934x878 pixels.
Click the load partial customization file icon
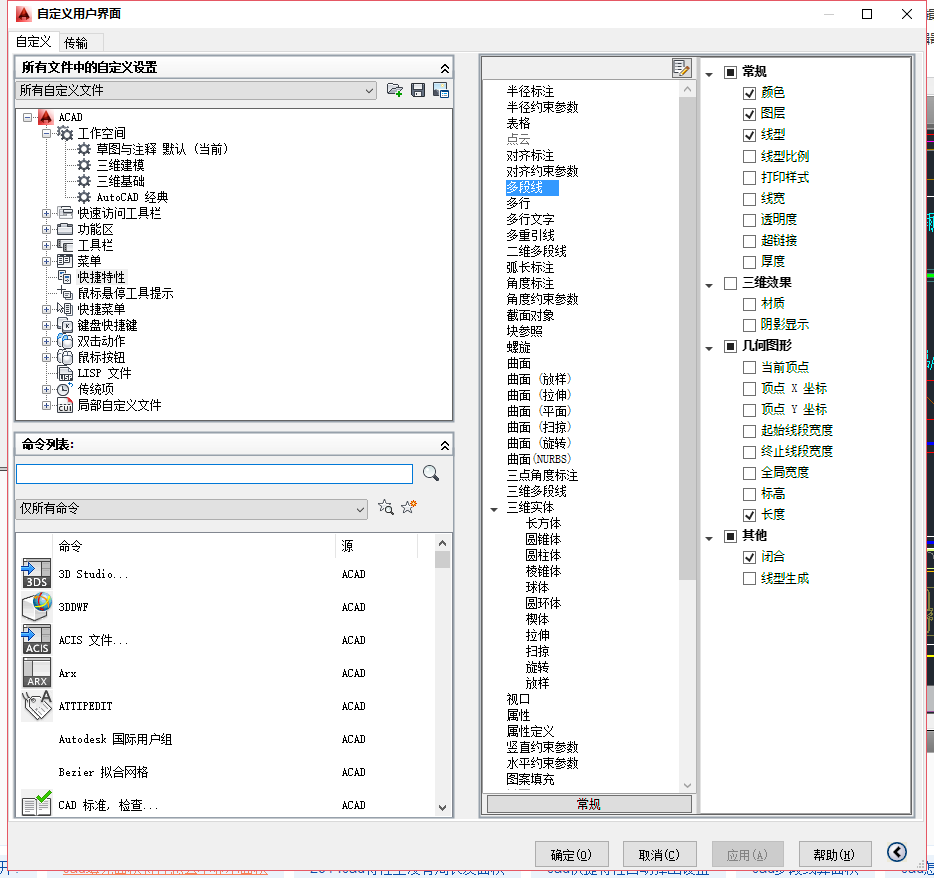click(394, 90)
